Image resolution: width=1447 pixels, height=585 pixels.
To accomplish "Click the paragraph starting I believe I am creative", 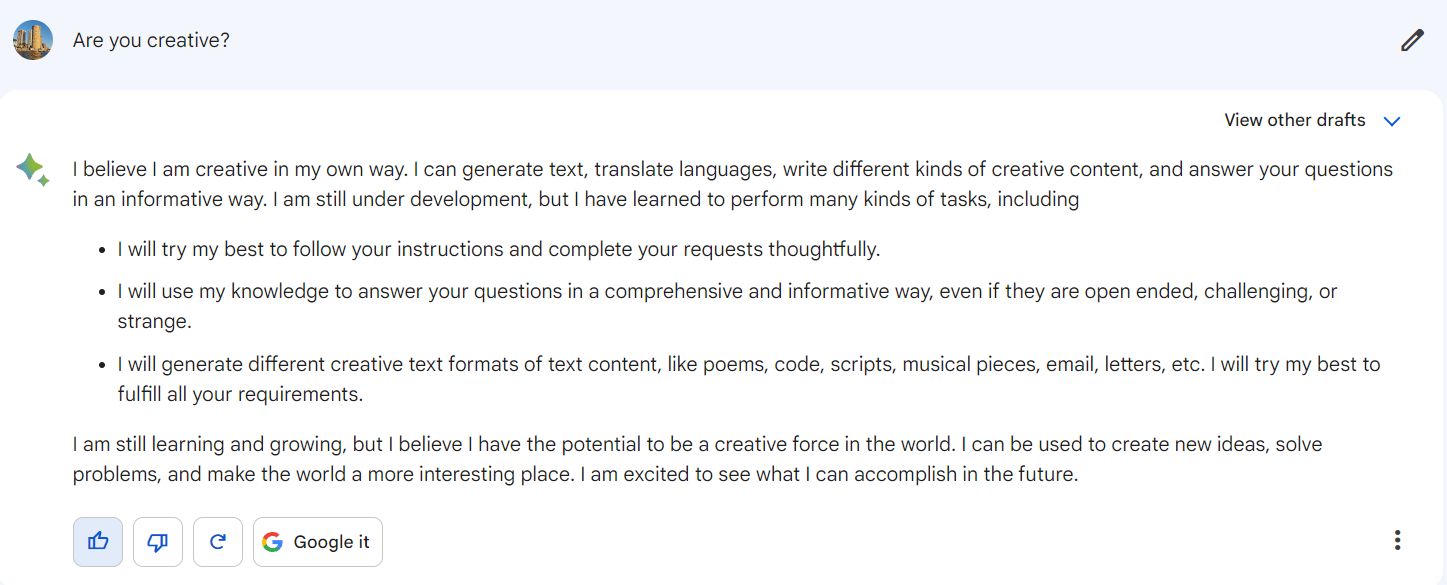I will 732,184.
